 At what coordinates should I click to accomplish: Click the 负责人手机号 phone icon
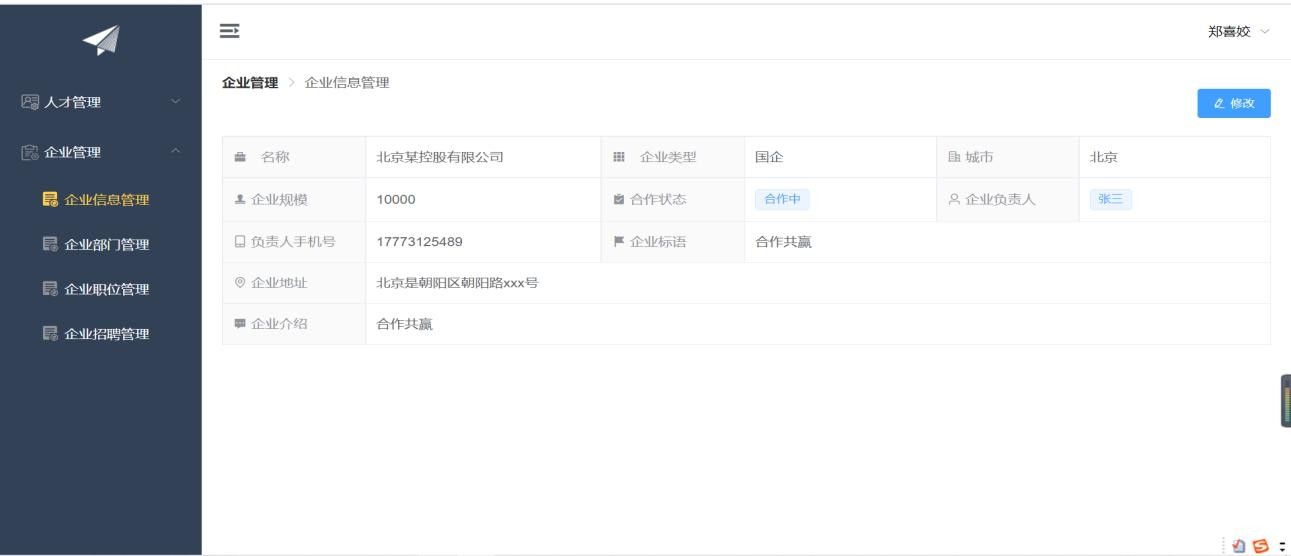click(240, 241)
